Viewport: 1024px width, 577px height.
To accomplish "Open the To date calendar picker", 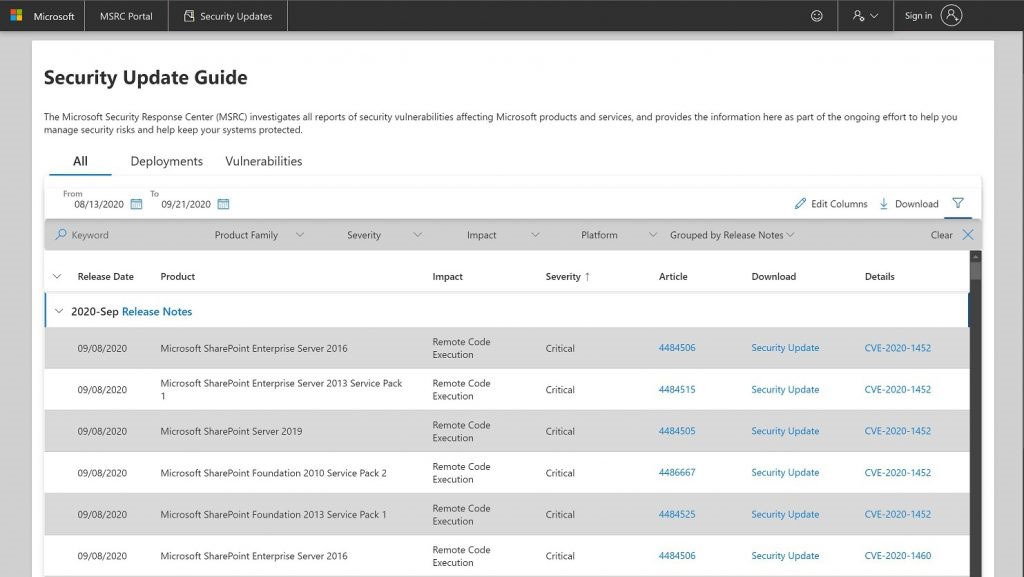I will pos(223,204).
